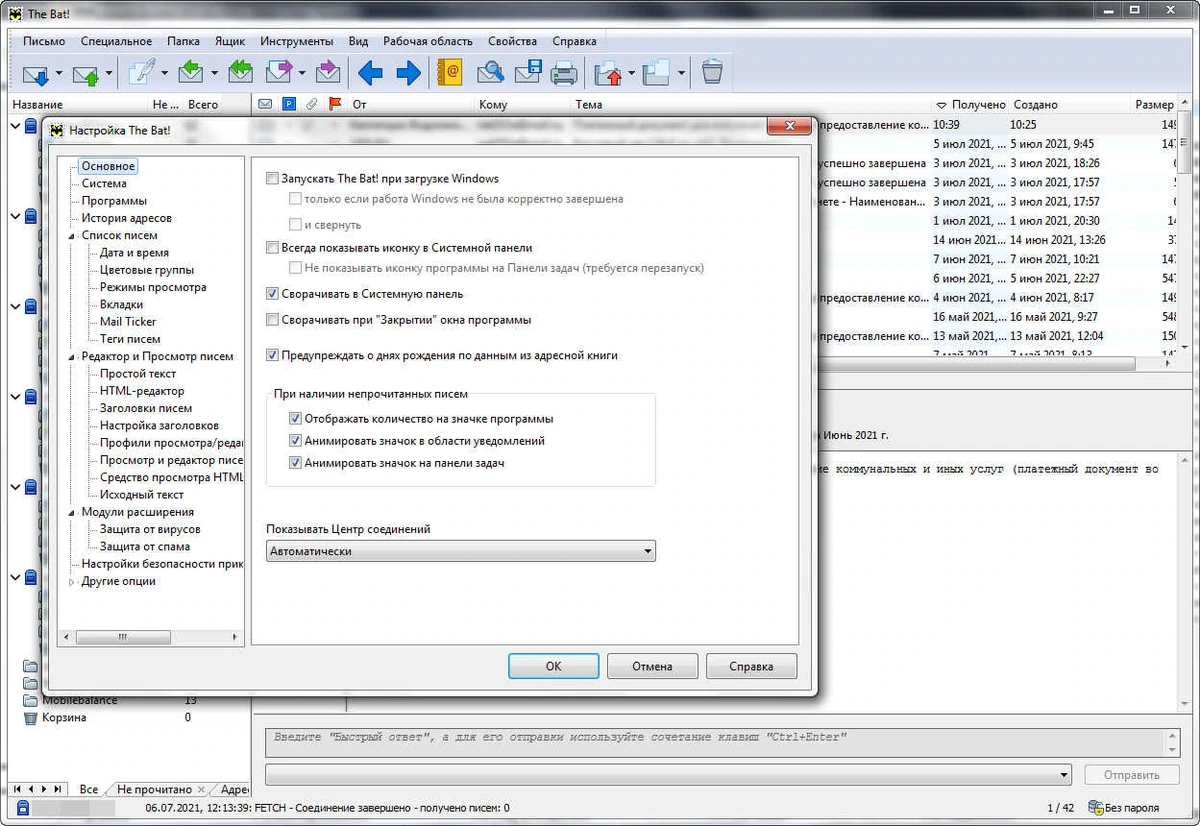Click first-tab navigation arrow in folder tabs
This screenshot has height=826, width=1200.
tap(16, 790)
